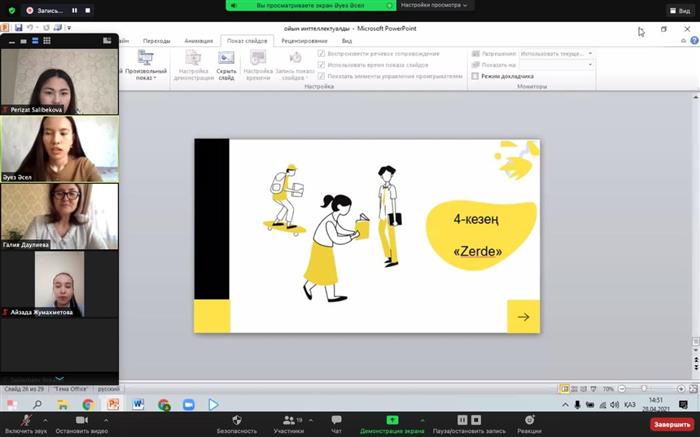The height and width of the screenshot is (437, 700).
Task: Open Реакции reactions icon
Action: click(x=529, y=421)
